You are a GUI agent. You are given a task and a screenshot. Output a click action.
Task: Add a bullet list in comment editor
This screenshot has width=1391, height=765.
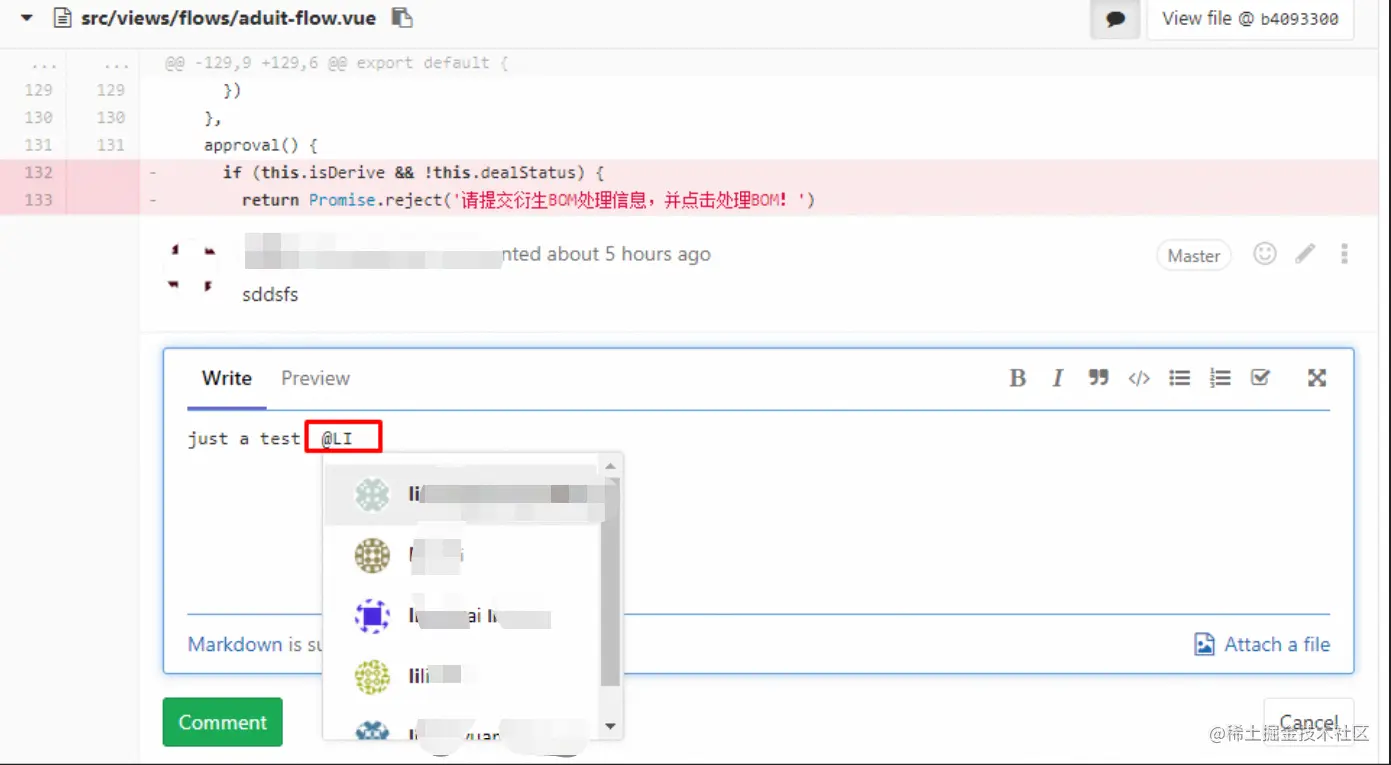(1180, 378)
